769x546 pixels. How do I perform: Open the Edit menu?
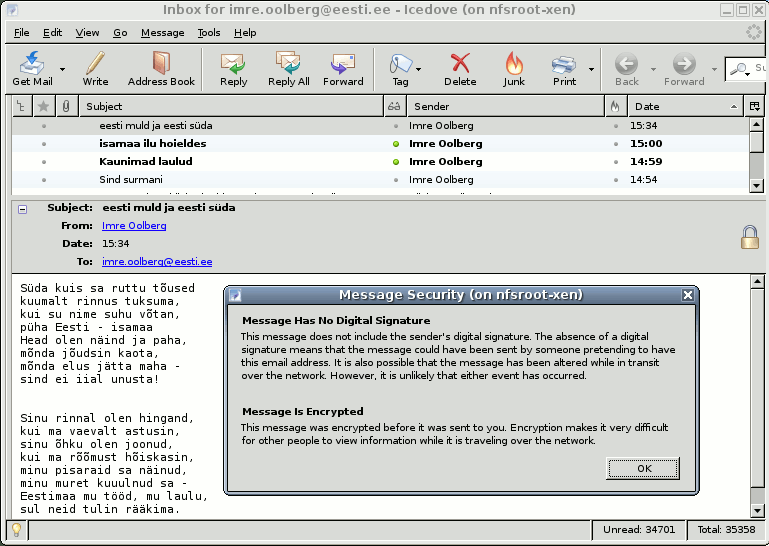tap(52, 33)
